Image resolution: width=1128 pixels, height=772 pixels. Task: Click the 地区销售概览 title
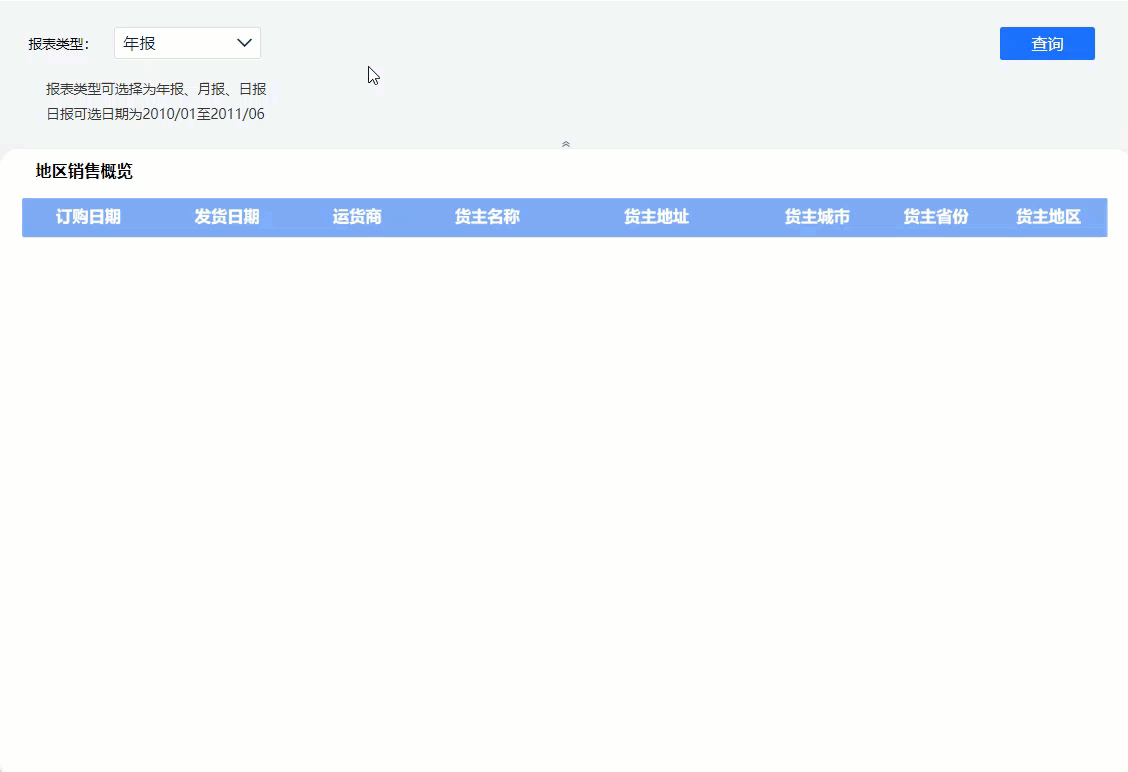click(x=84, y=171)
